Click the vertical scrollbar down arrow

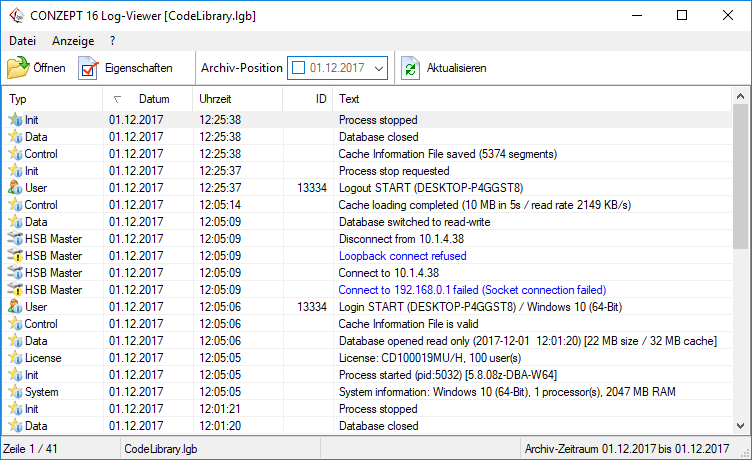coord(741,425)
